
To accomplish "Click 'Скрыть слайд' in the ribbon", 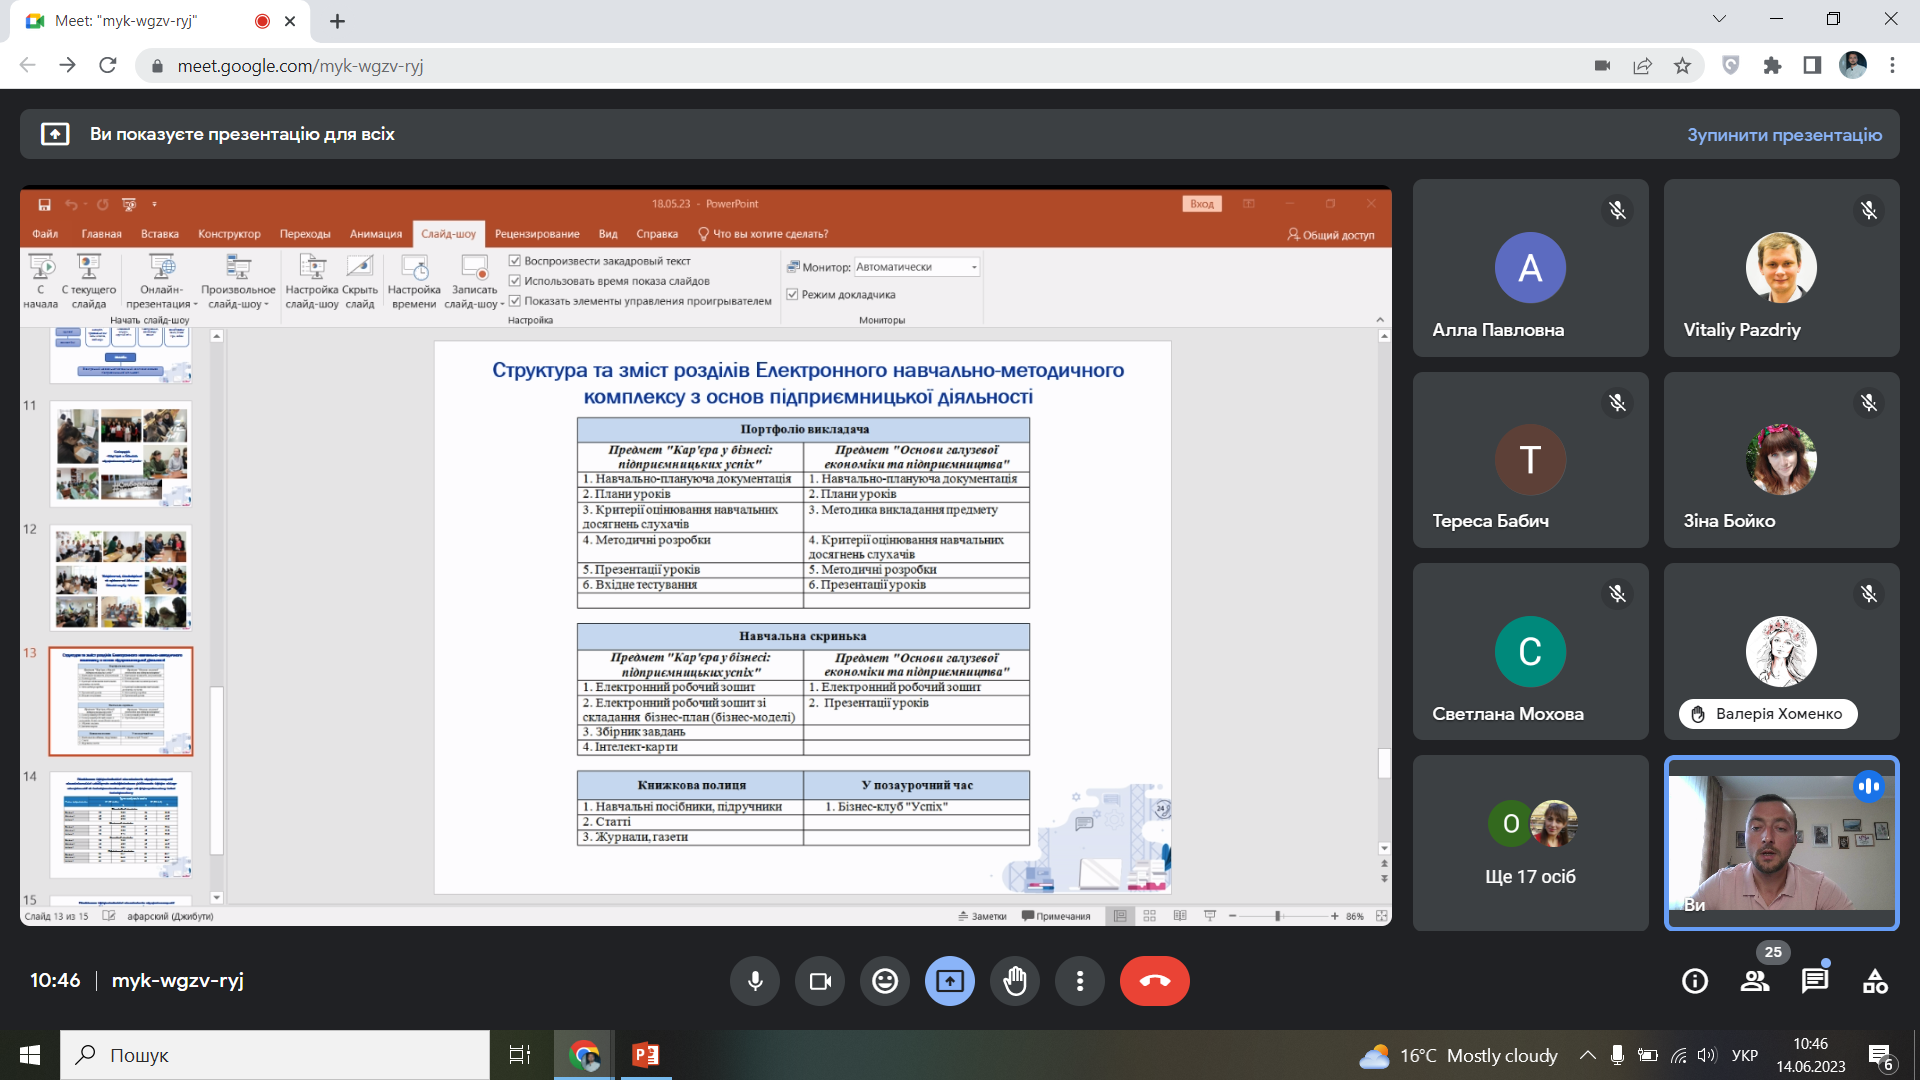I will [360, 281].
